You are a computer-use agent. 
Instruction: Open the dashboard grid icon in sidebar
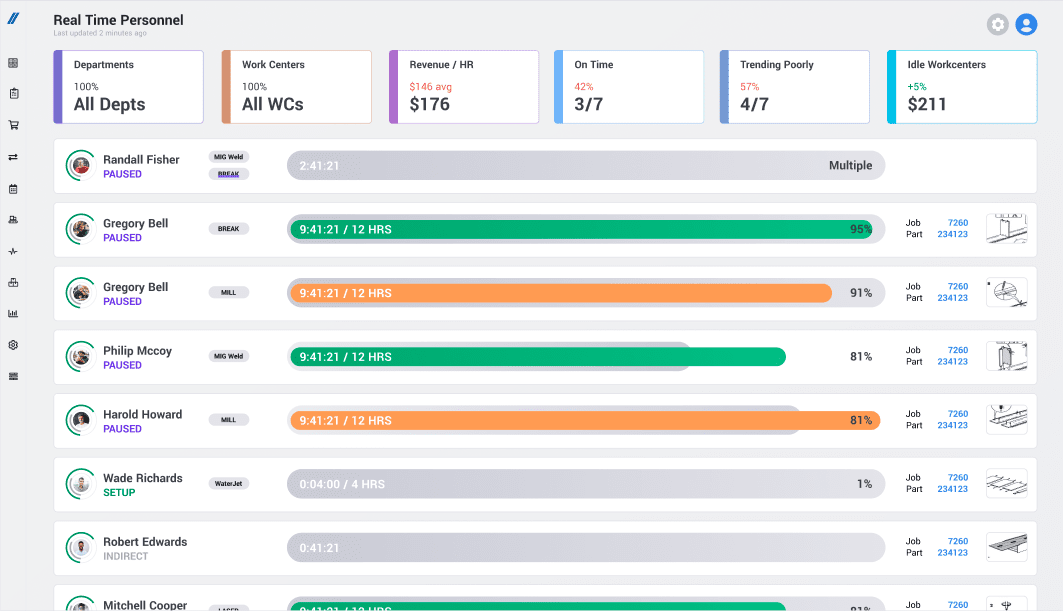(13, 63)
